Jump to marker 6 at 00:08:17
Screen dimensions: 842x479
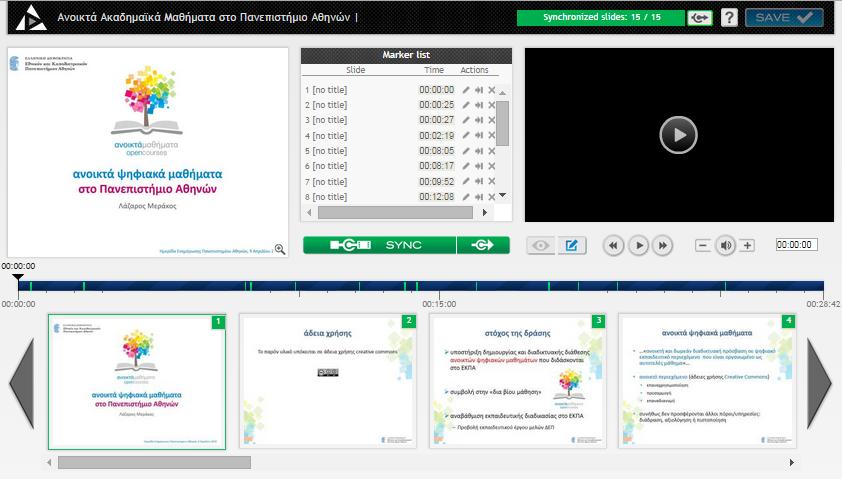click(x=479, y=166)
